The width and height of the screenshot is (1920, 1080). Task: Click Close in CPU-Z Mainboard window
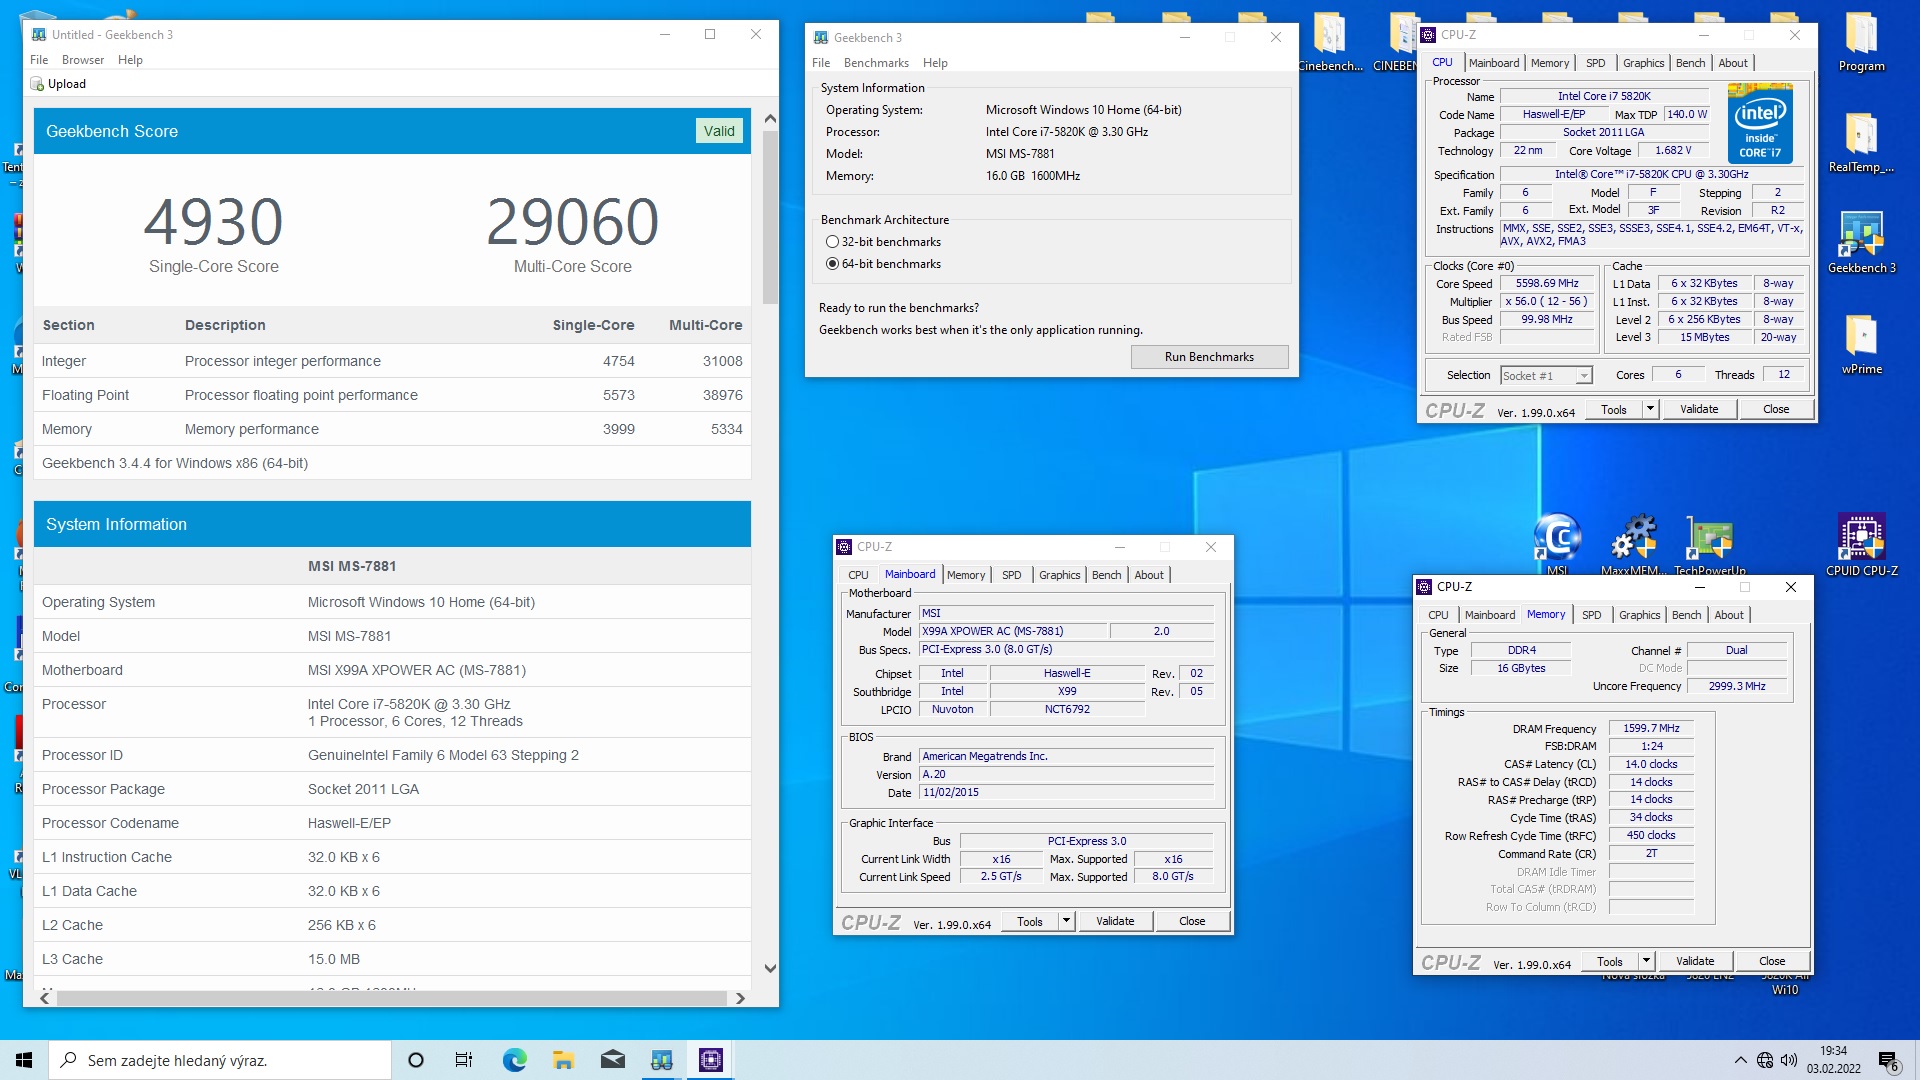[x=1192, y=921]
